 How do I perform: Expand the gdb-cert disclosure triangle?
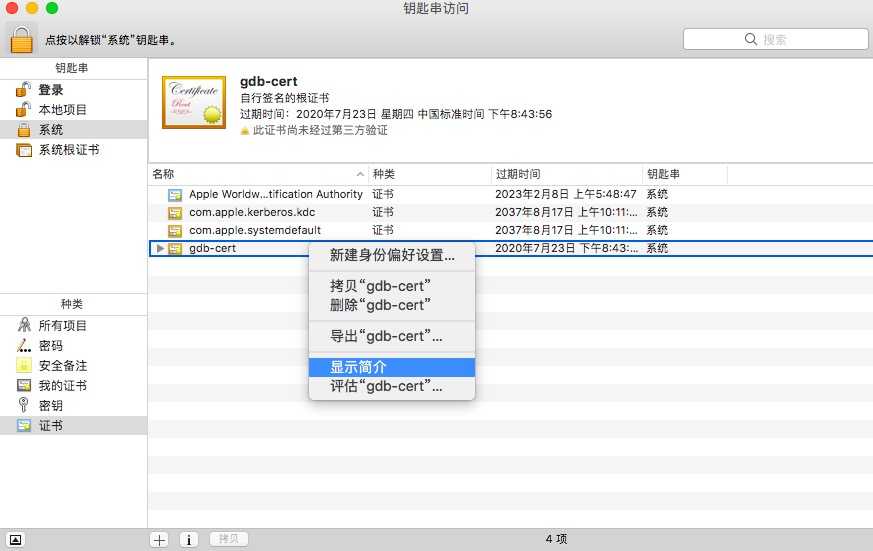160,248
